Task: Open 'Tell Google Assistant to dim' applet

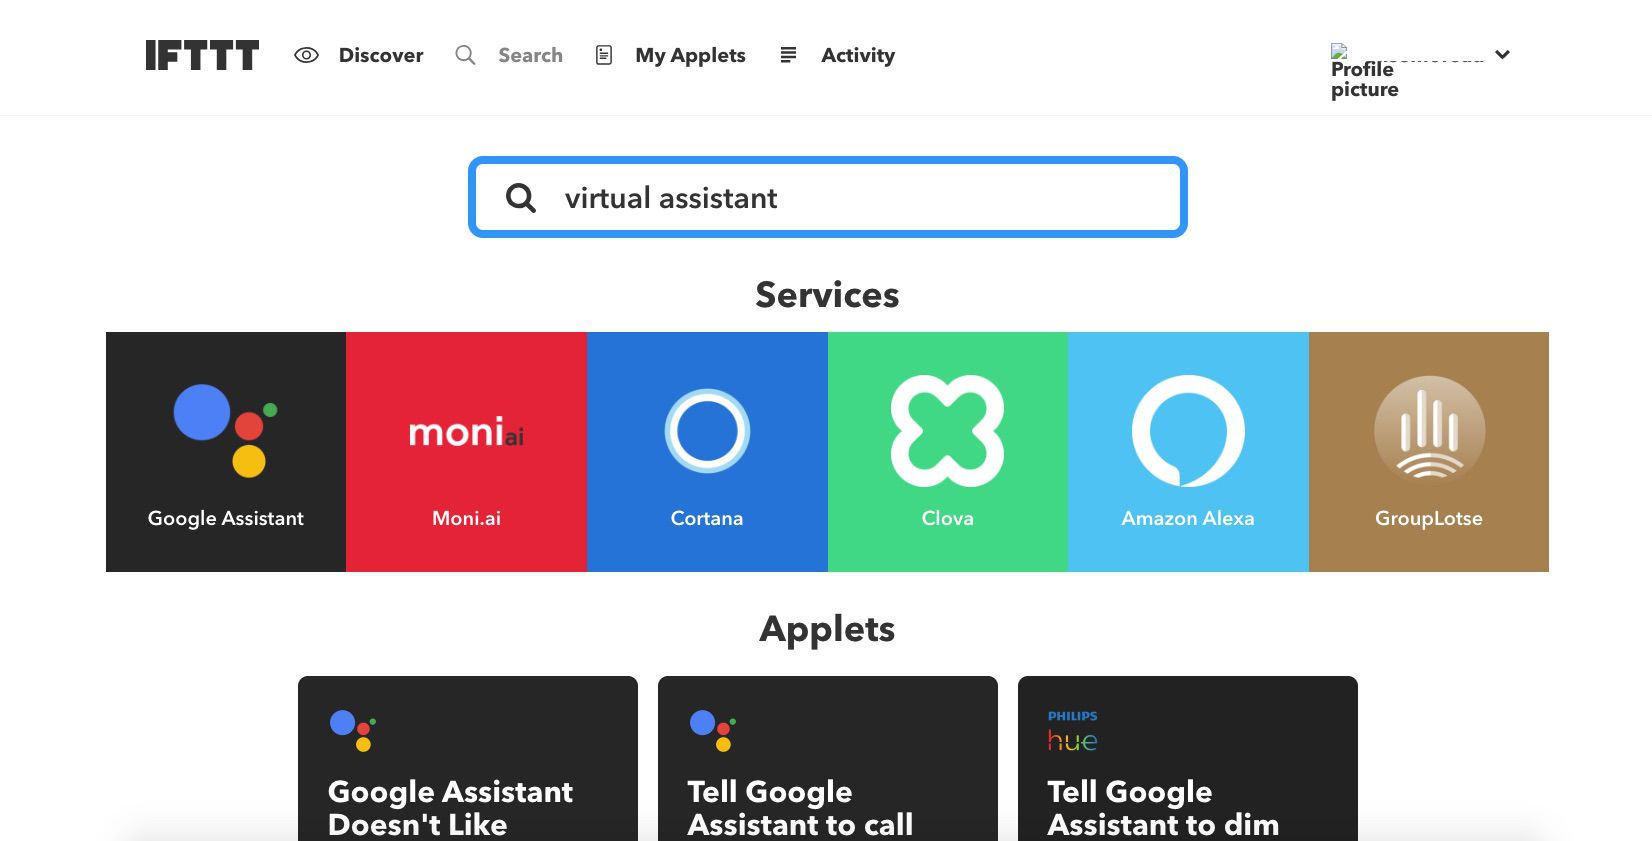Action: click(1188, 758)
